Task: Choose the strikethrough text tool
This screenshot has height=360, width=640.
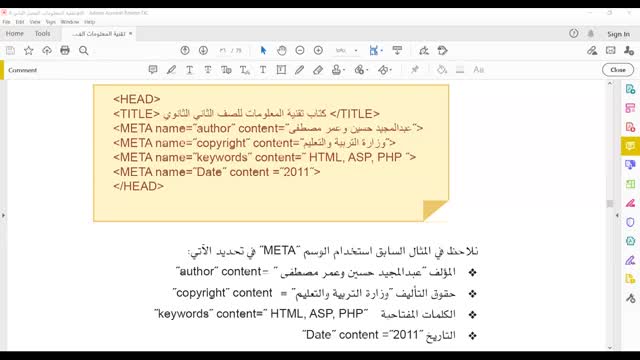Action: pos(208,70)
